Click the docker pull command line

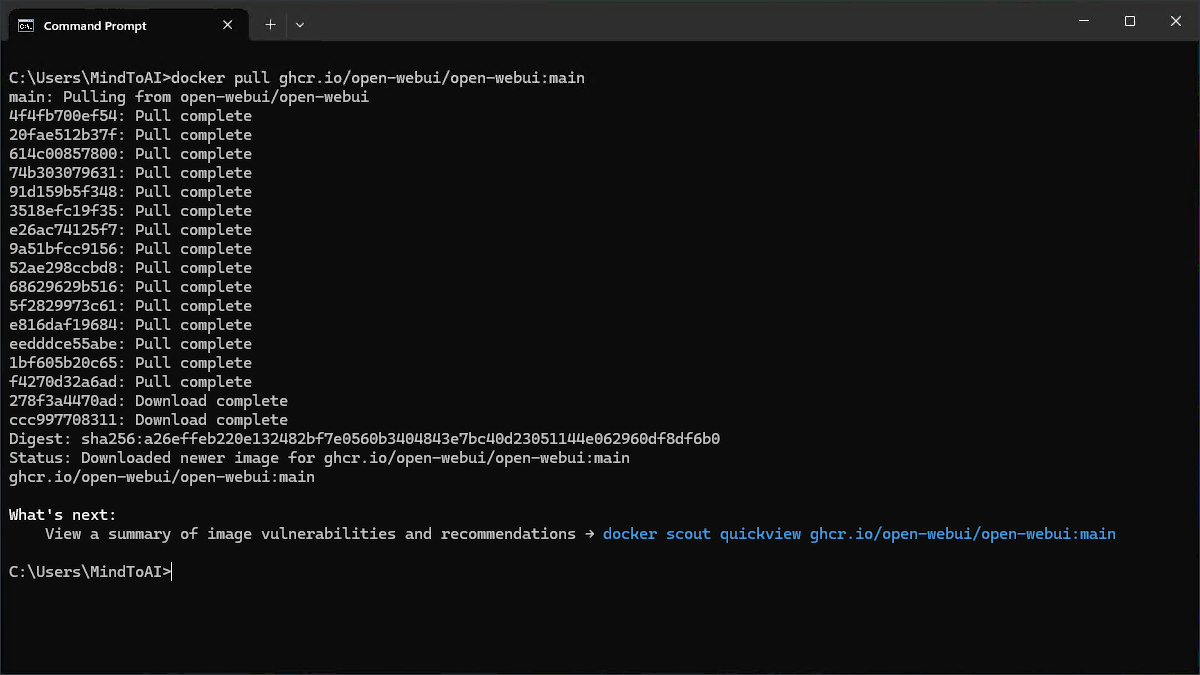coord(297,78)
